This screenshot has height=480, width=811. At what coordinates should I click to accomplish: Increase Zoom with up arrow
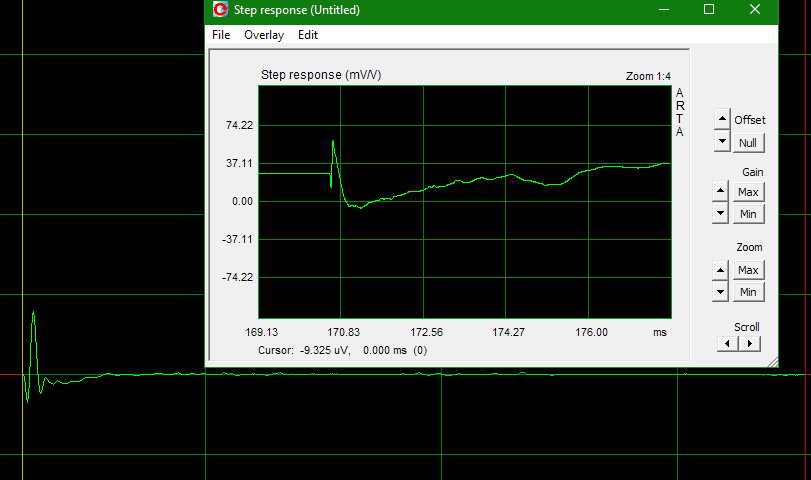pyautogui.click(x=720, y=269)
